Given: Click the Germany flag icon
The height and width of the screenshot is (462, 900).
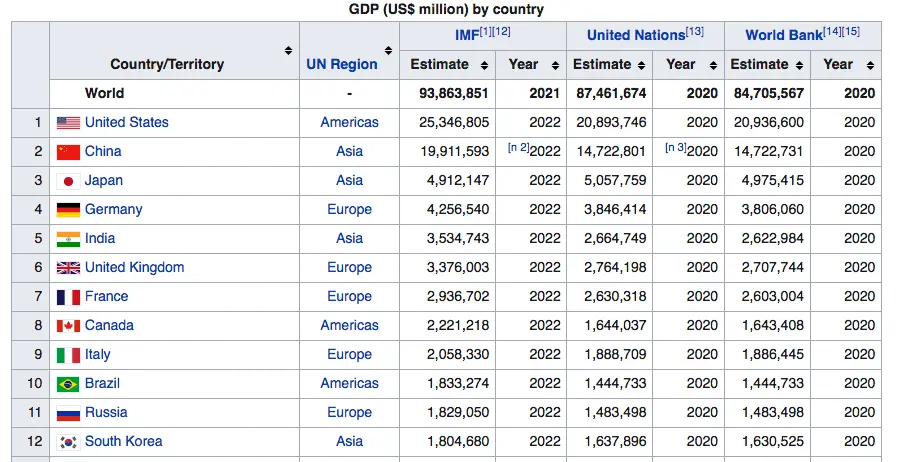Looking at the screenshot, I should pyautogui.click(x=68, y=210).
